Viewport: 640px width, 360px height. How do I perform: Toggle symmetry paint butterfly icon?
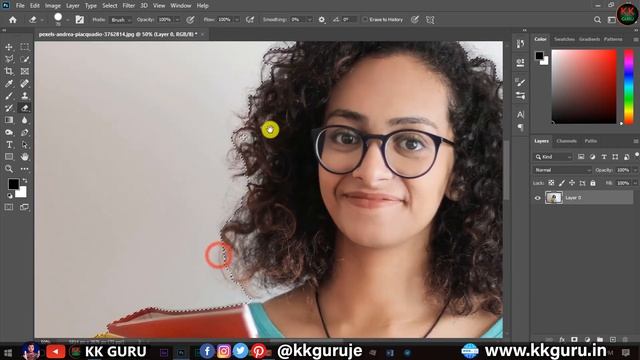coord(430,20)
